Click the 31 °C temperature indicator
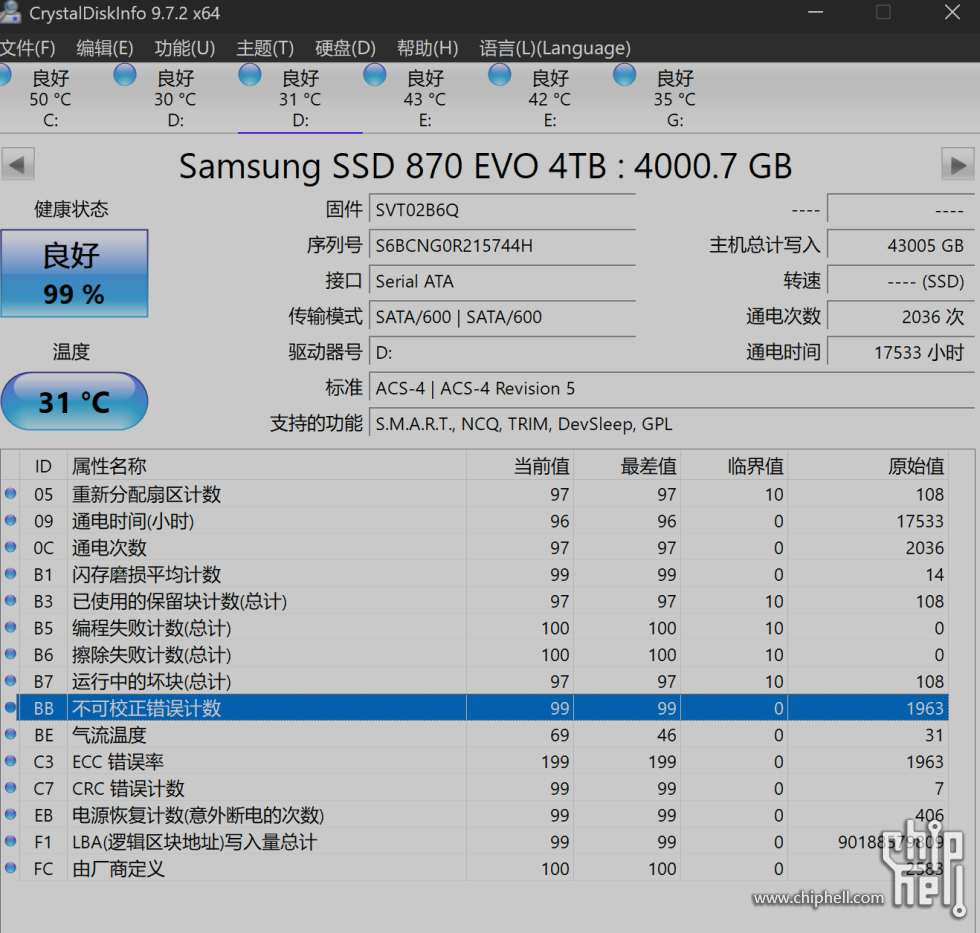The height and width of the screenshot is (933, 980). coord(74,402)
